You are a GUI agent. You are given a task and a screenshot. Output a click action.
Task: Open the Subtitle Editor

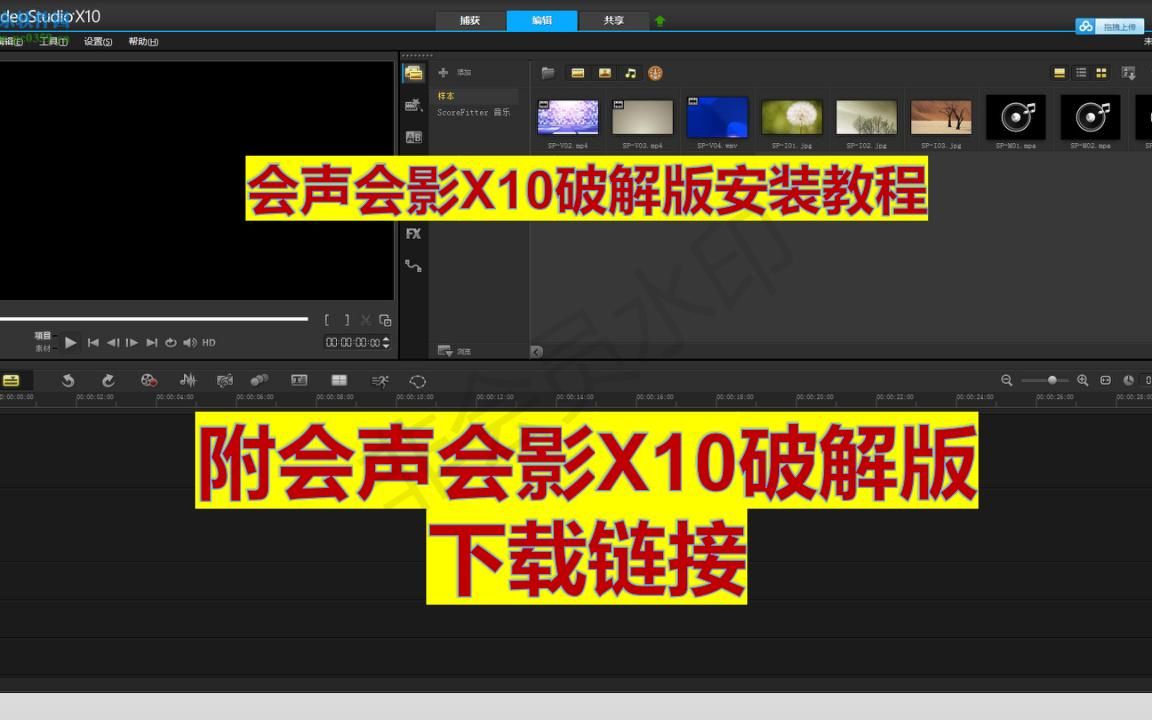pyautogui.click(x=299, y=381)
